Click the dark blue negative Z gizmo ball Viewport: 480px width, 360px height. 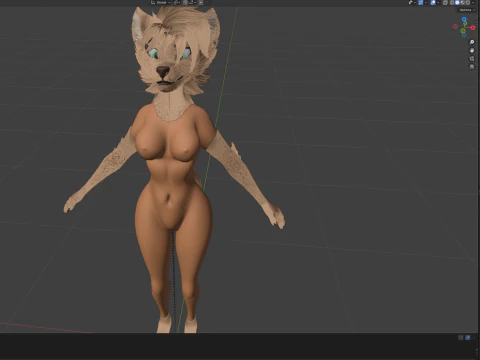464,35
